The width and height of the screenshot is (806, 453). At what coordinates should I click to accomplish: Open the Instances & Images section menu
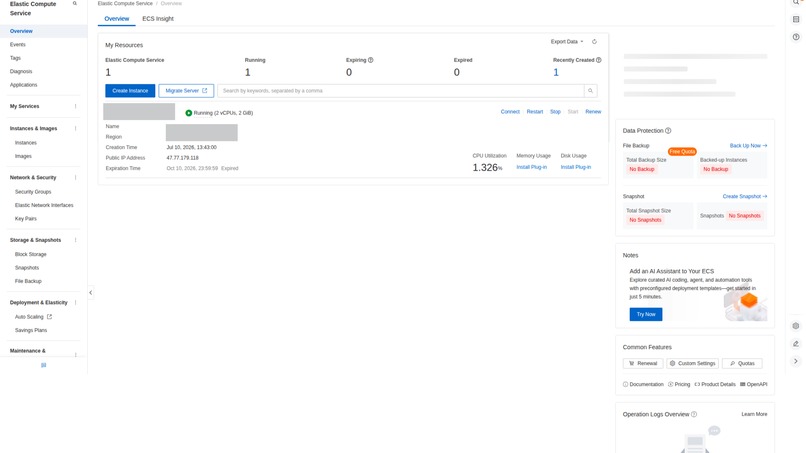76,129
